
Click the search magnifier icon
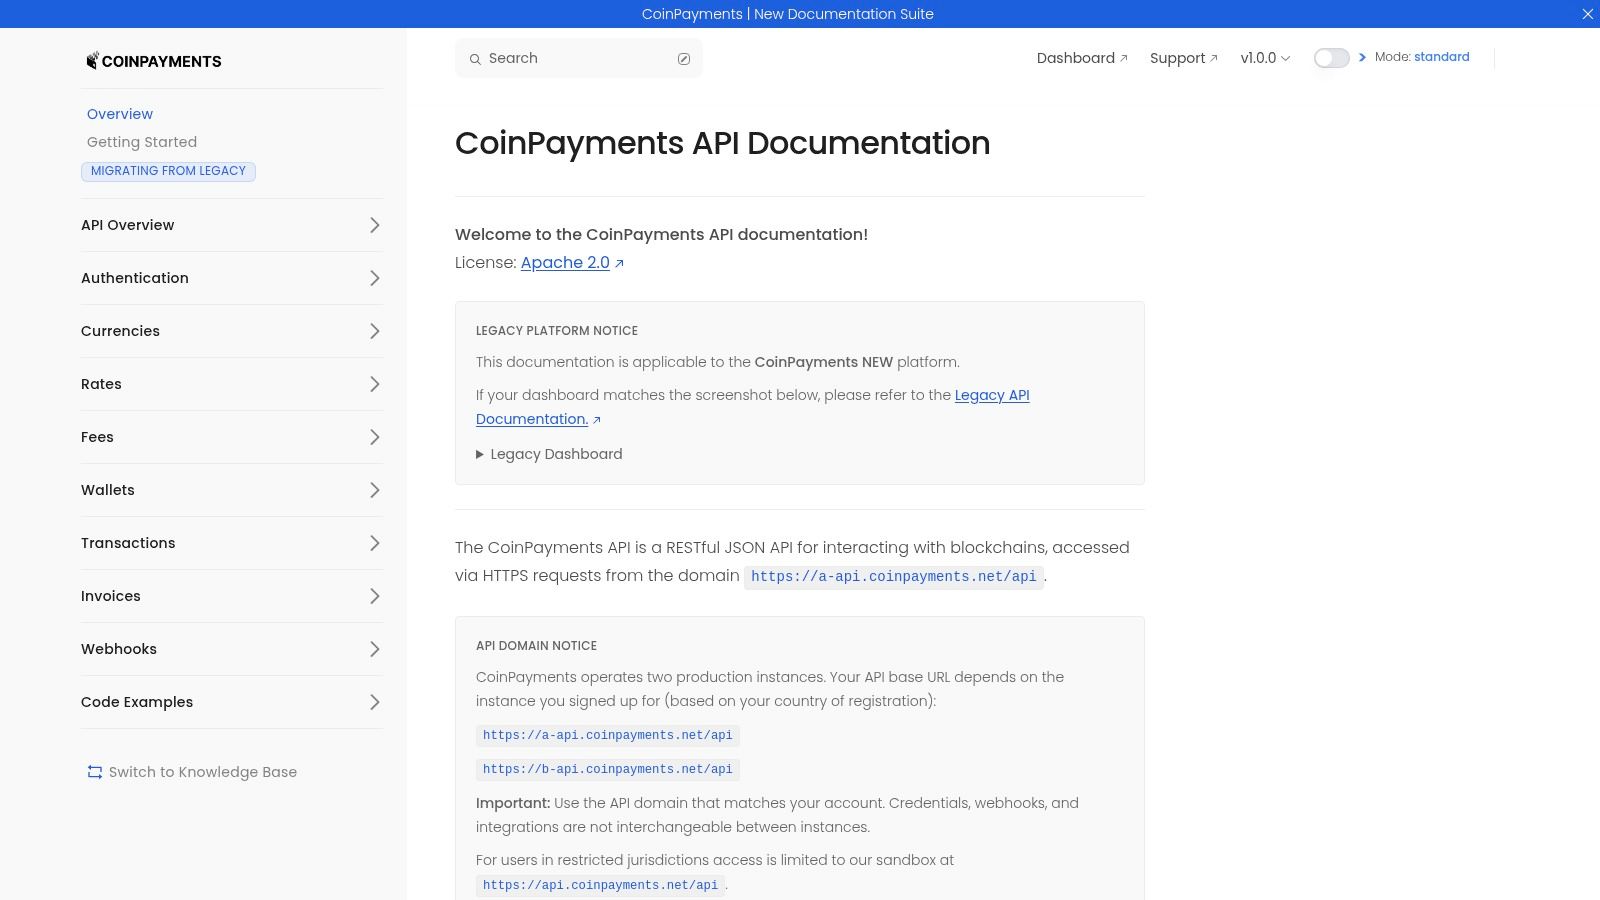click(475, 59)
